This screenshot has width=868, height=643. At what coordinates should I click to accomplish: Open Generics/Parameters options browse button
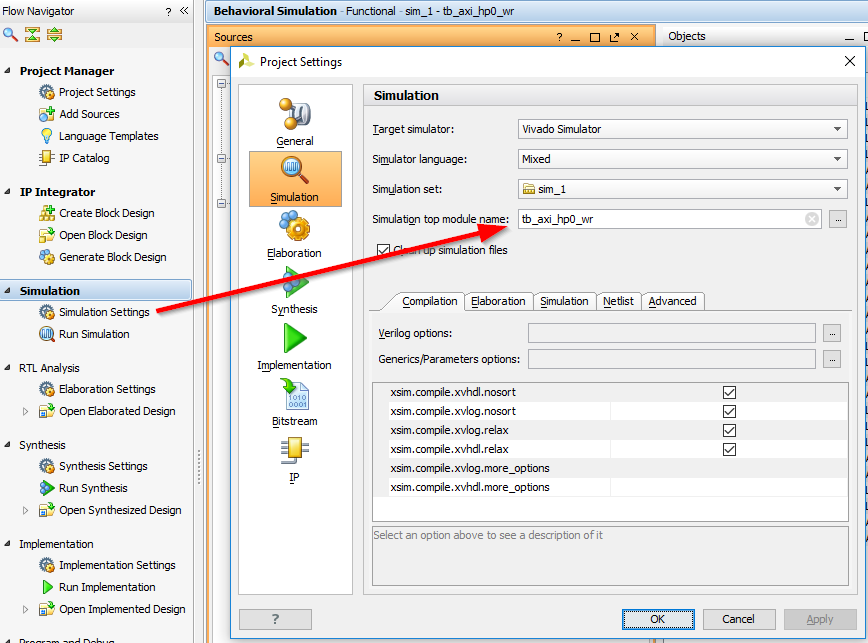(832, 359)
